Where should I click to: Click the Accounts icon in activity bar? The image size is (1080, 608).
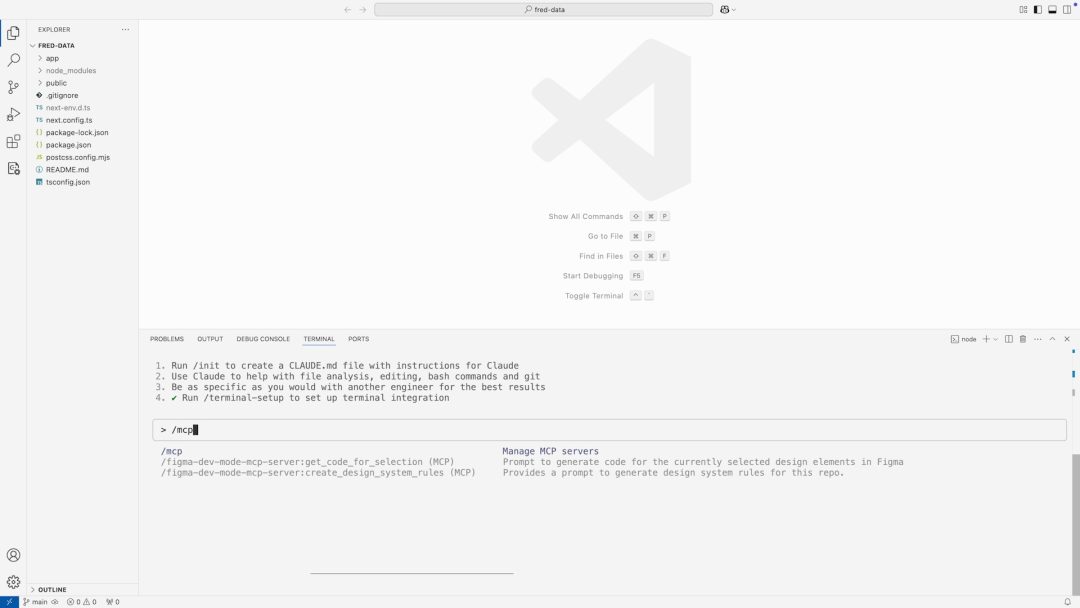[x=13, y=555]
